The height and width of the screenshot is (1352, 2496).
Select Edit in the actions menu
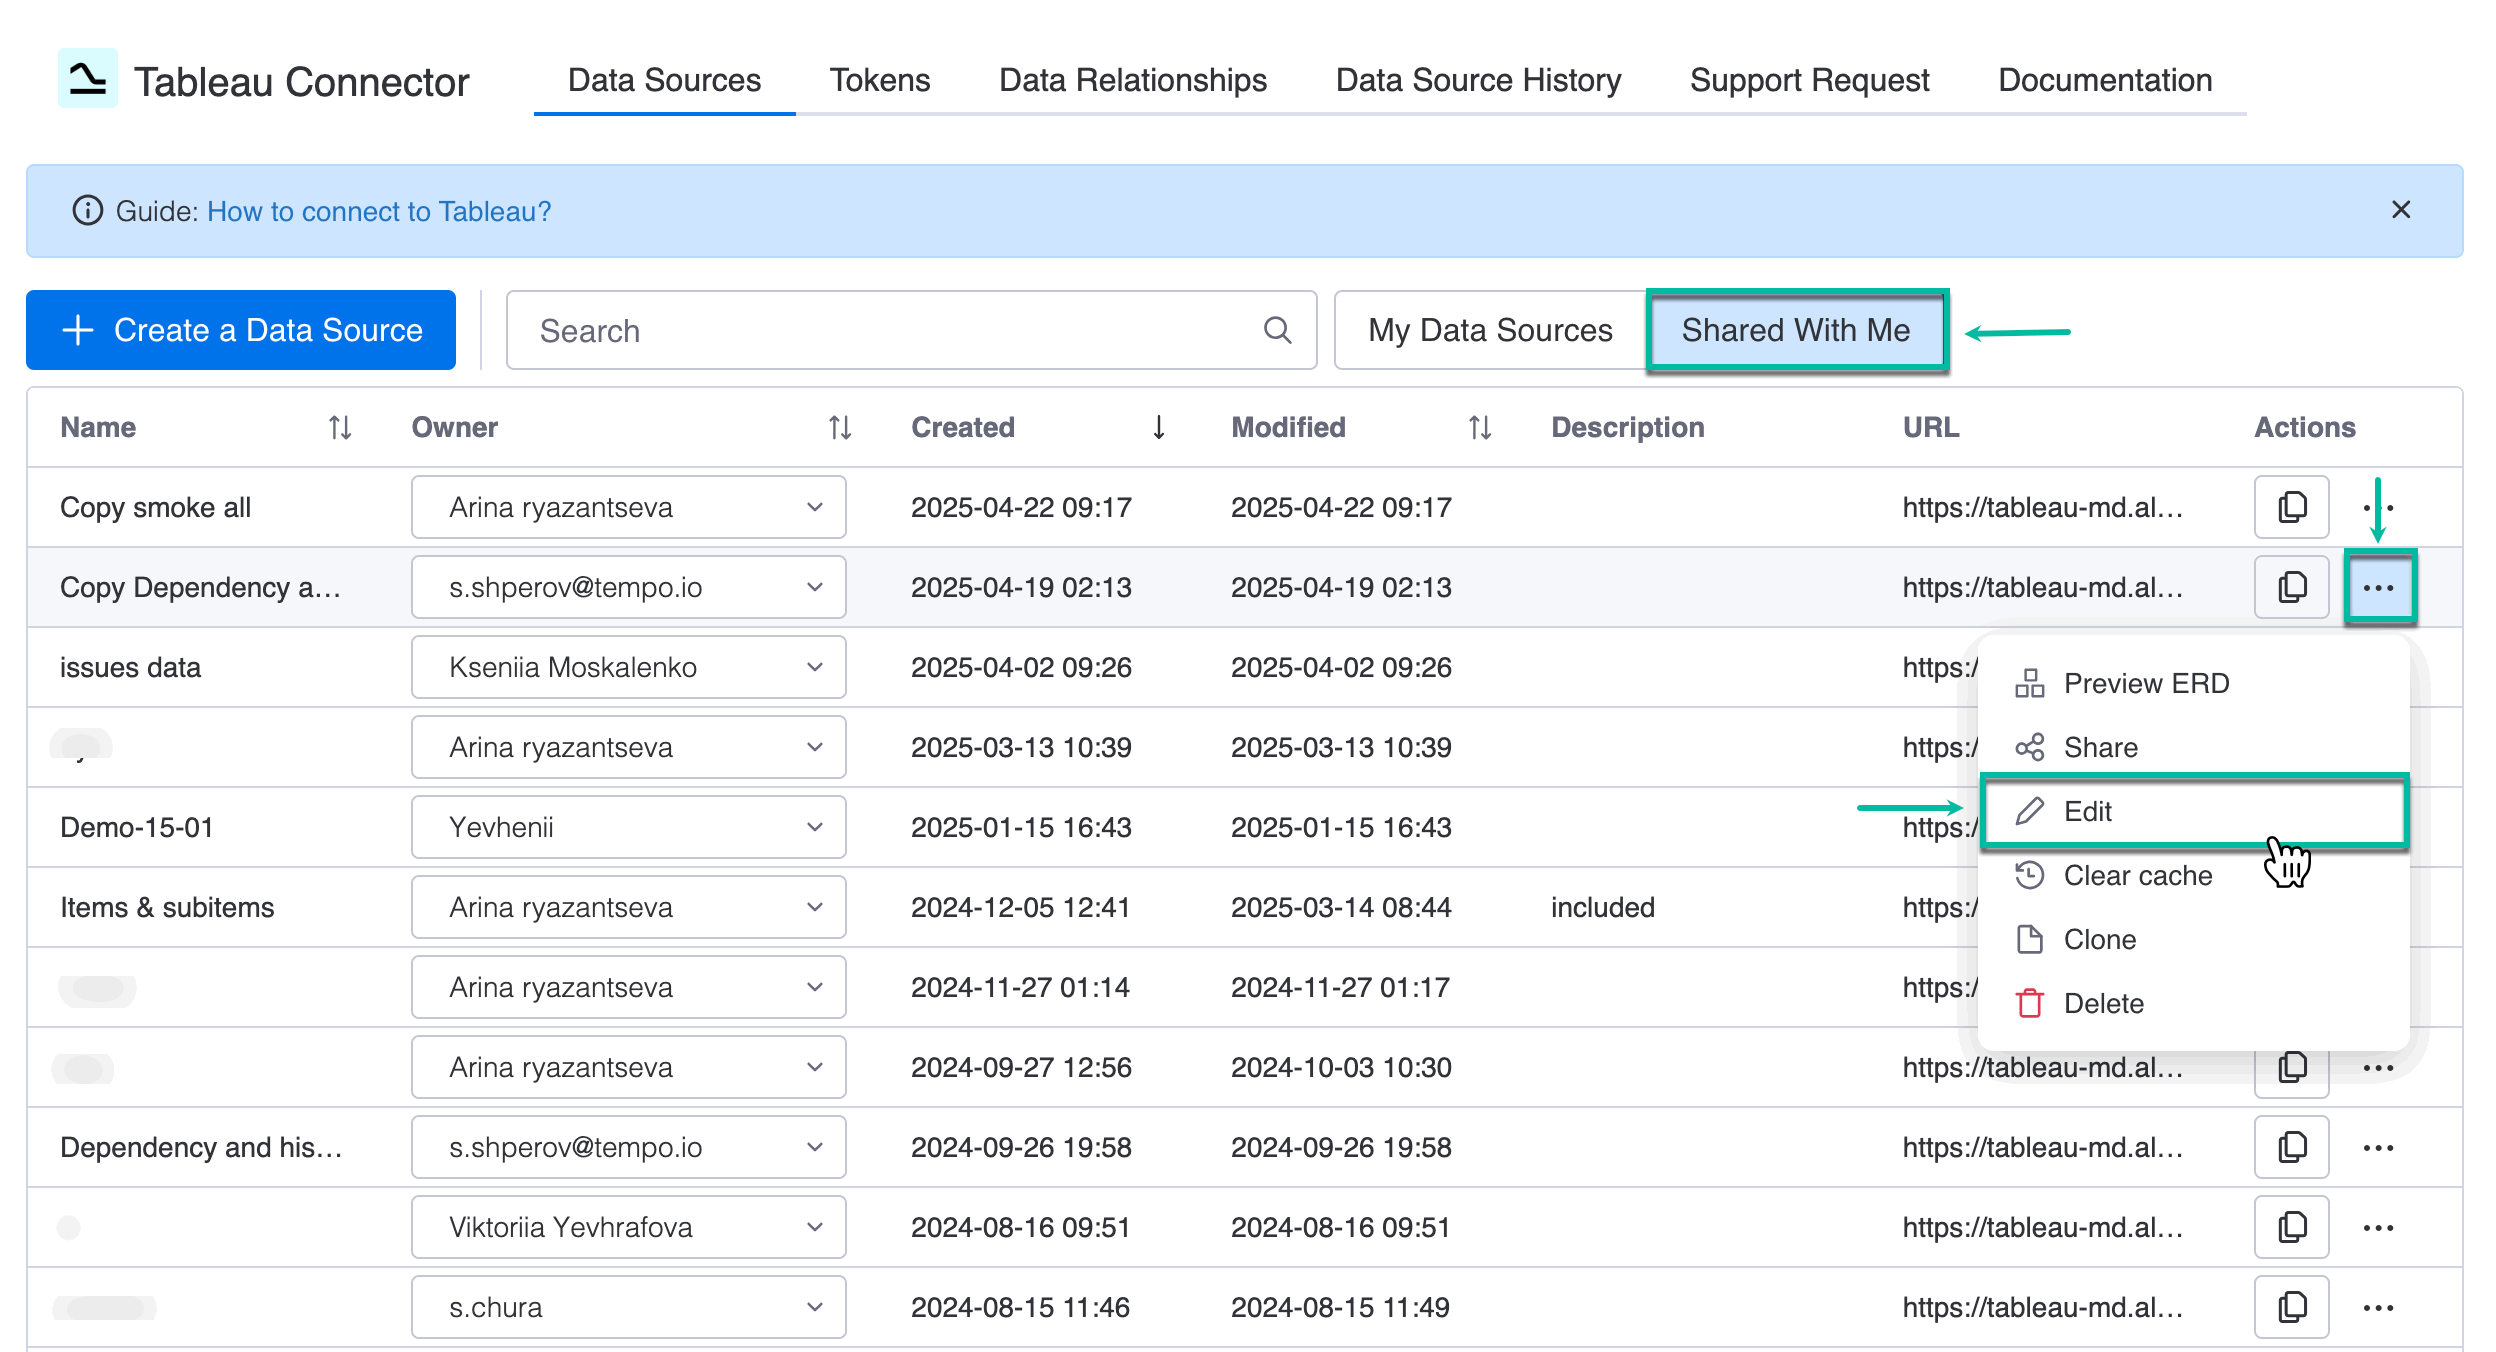[x=2090, y=812]
